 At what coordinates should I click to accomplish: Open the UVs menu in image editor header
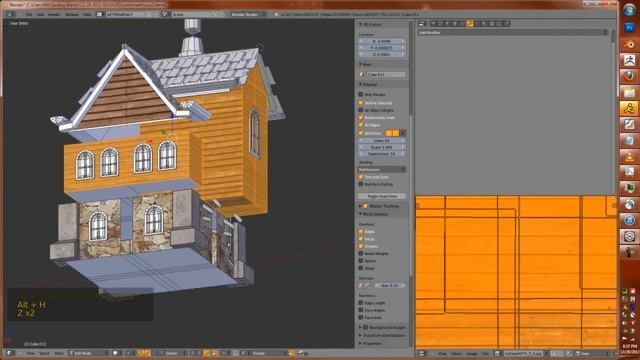[485, 353]
